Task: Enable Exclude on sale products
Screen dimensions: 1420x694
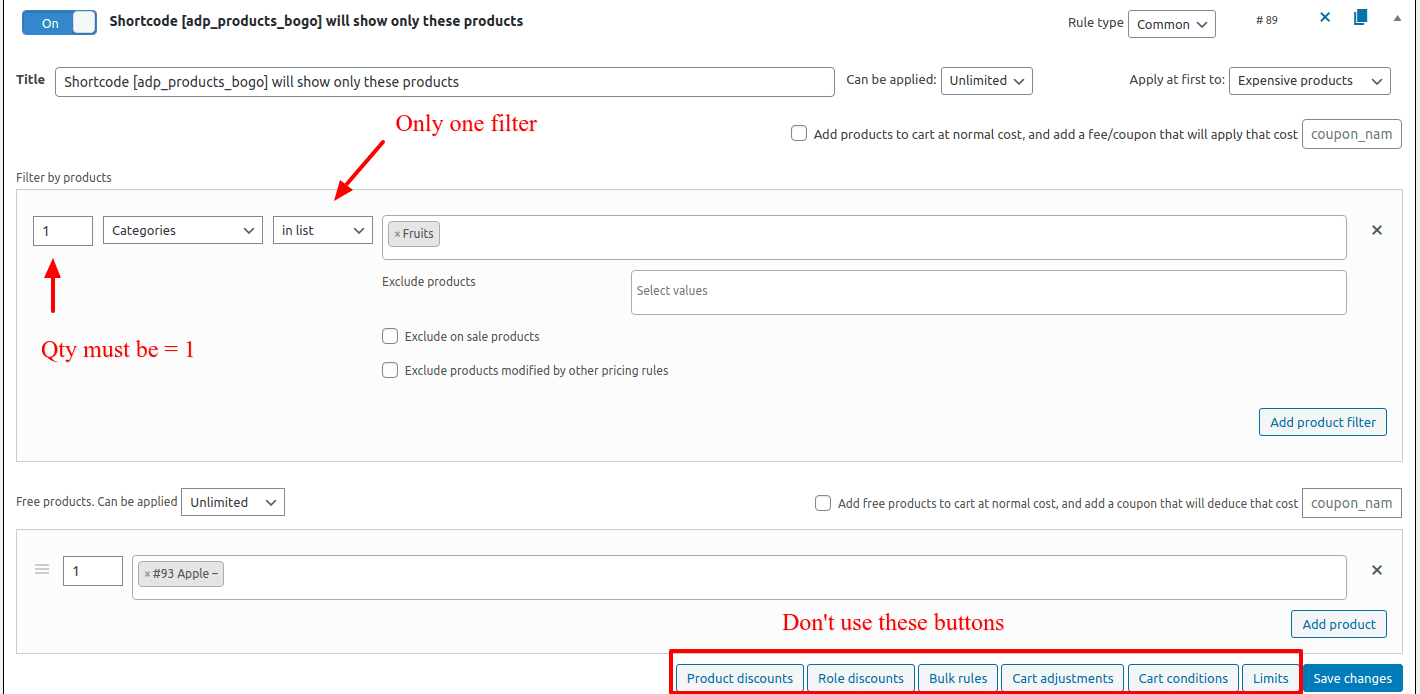Action: click(390, 337)
